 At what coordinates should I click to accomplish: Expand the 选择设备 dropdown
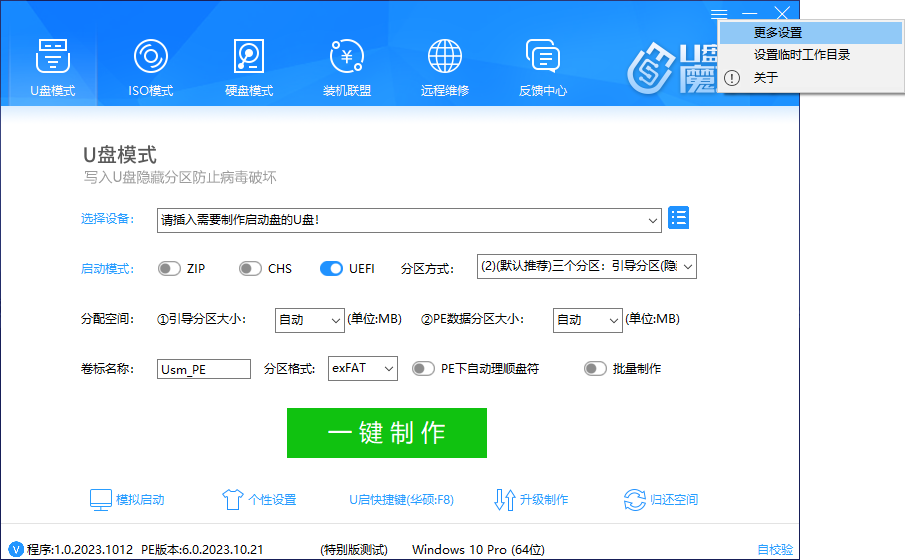point(652,221)
